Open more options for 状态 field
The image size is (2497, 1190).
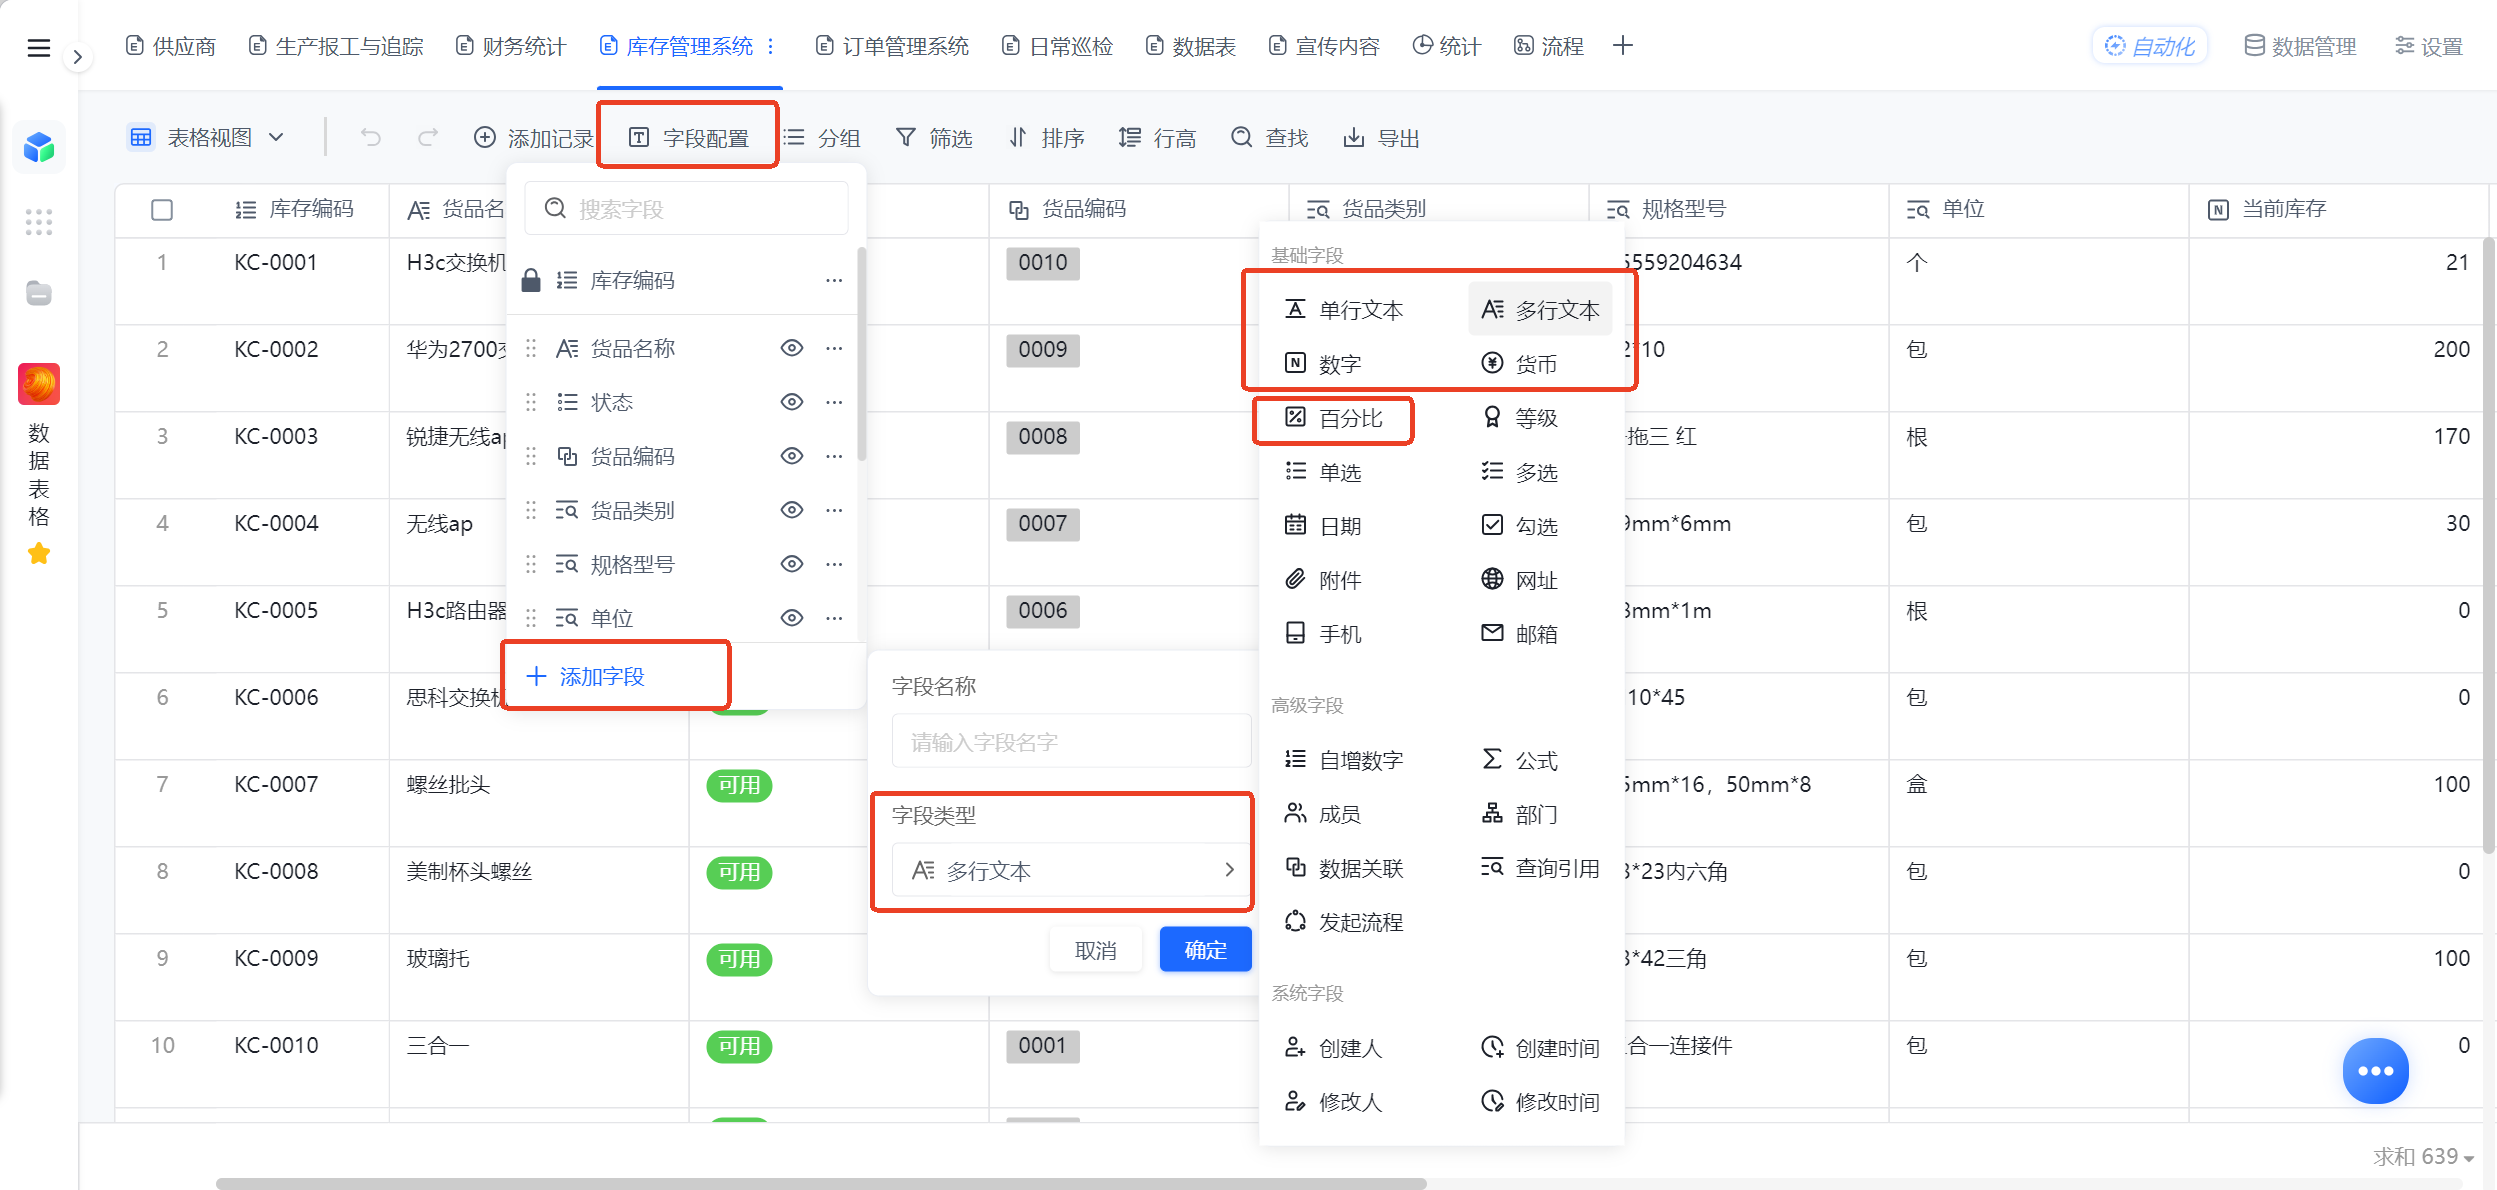(834, 402)
